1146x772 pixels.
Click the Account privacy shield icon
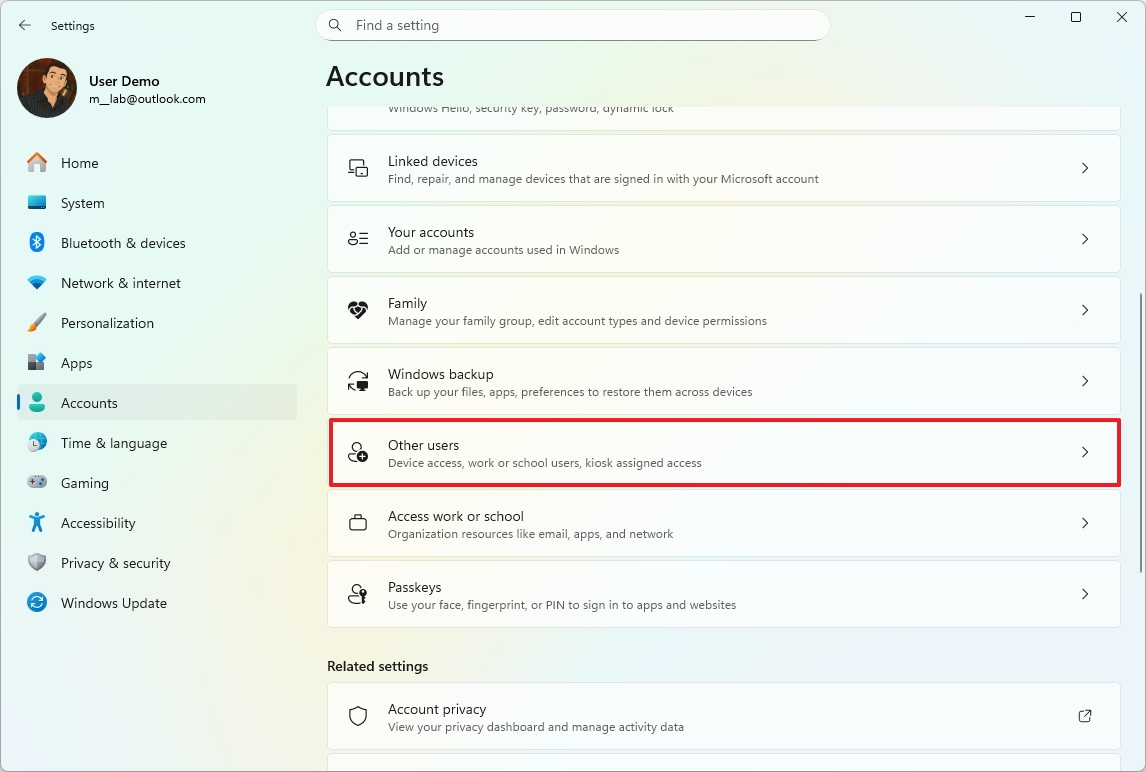click(358, 716)
